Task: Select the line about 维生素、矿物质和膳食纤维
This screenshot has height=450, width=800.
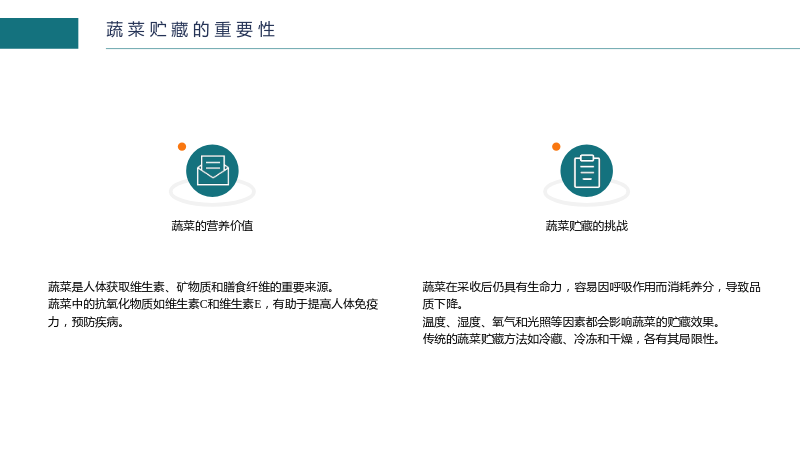Action: (191, 287)
